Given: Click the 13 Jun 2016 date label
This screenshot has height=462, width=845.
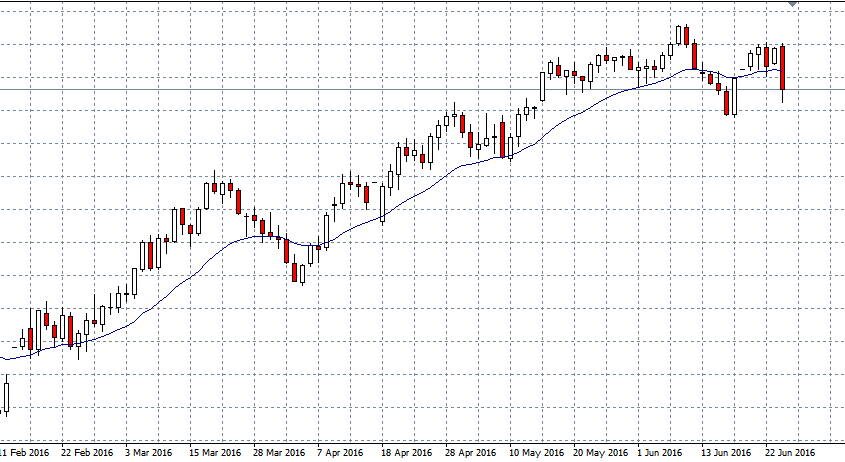Looking at the screenshot, I should click(726, 452).
